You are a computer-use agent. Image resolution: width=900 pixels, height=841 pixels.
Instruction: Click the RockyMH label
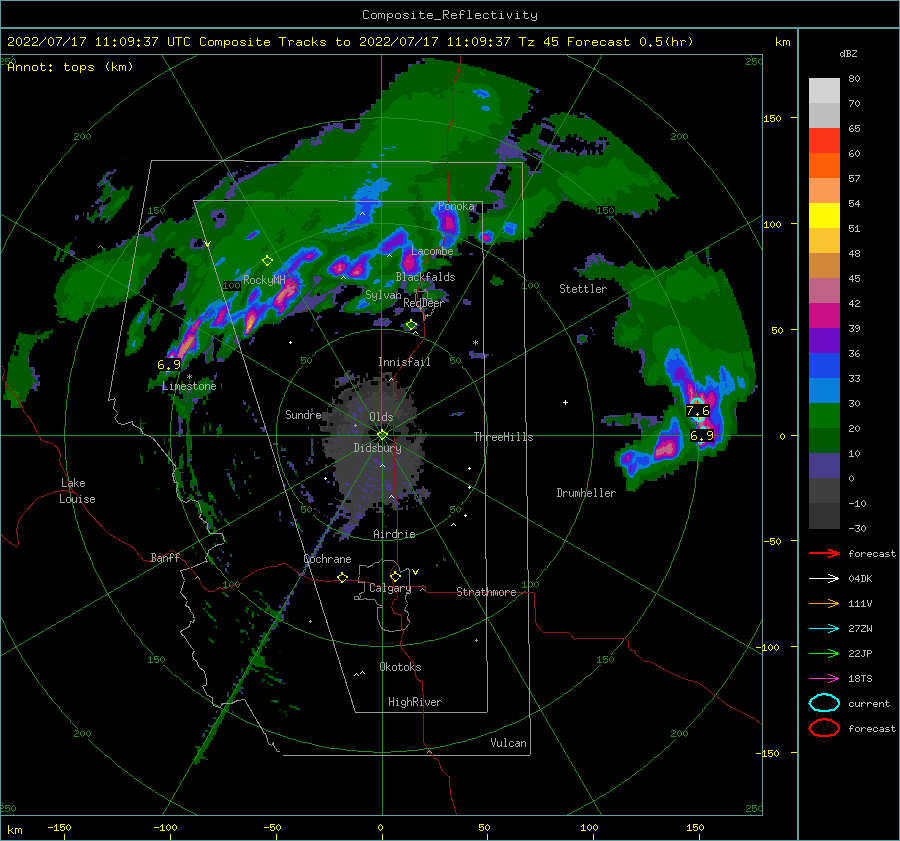[264, 280]
